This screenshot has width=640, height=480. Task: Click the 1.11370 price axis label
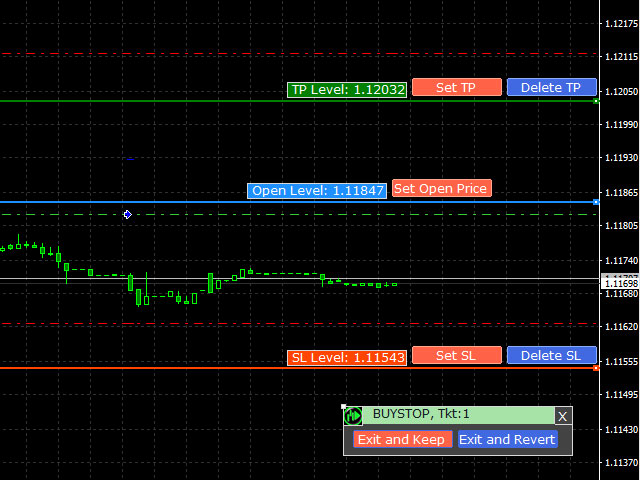tap(621, 462)
